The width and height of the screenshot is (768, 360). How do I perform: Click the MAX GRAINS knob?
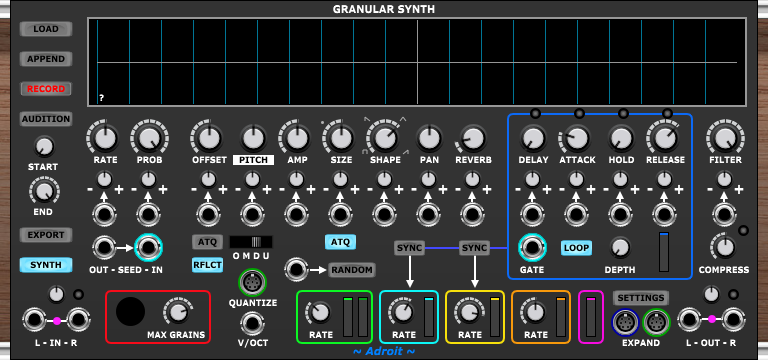point(178,312)
